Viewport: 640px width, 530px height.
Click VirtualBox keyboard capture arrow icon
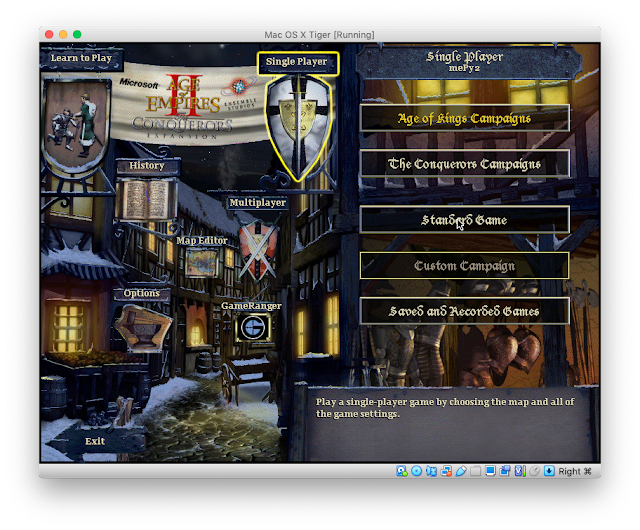(x=549, y=471)
